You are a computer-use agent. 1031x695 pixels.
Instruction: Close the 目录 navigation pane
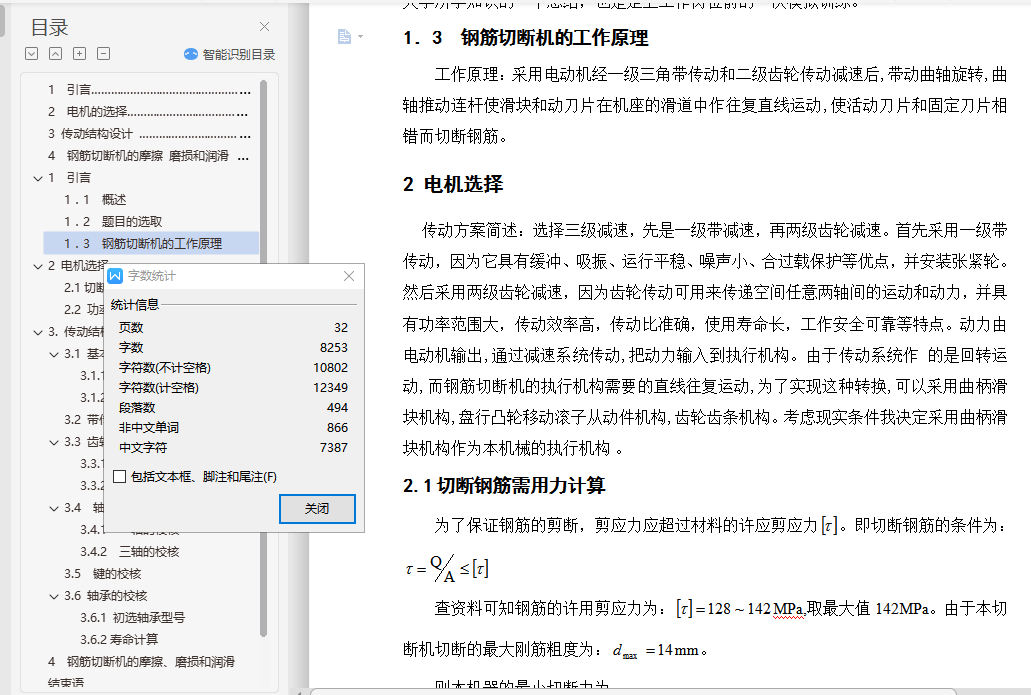[x=264, y=26]
